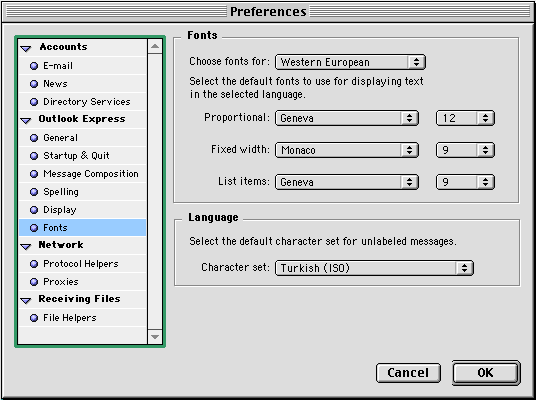Open the Proportional font Geneva popup
Image resolution: width=536 pixels, height=400 pixels.
pyautogui.click(x=347, y=118)
